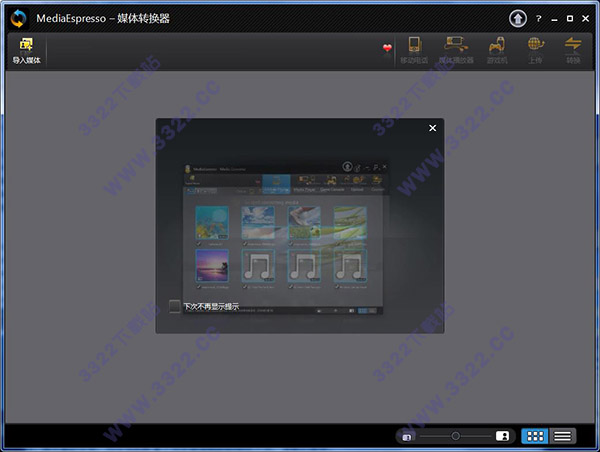The width and height of the screenshot is (600, 452).
Task: Switch to list details view
Action: coord(562,436)
